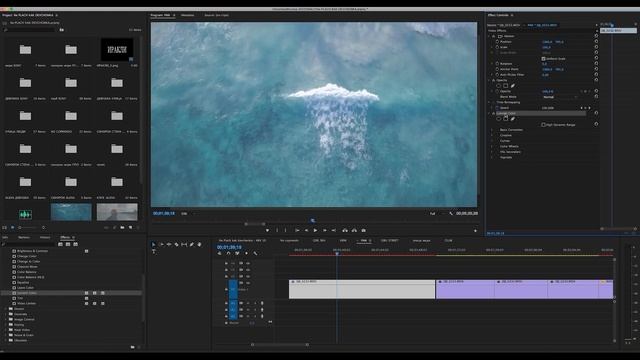Open timeline display settings wrench
Image resolution: width=640 pixels, height=360 pixels.
click(x=255, y=253)
